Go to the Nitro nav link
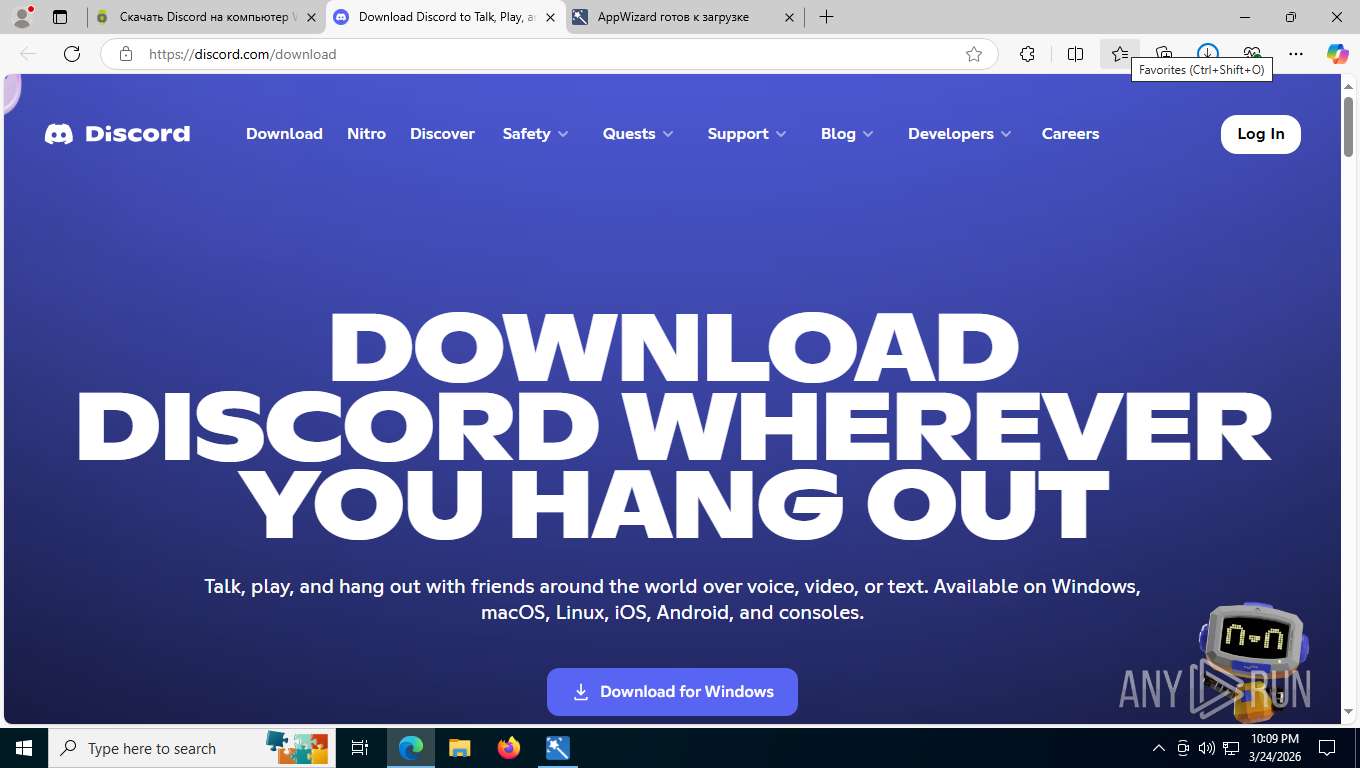 (366, 134)
